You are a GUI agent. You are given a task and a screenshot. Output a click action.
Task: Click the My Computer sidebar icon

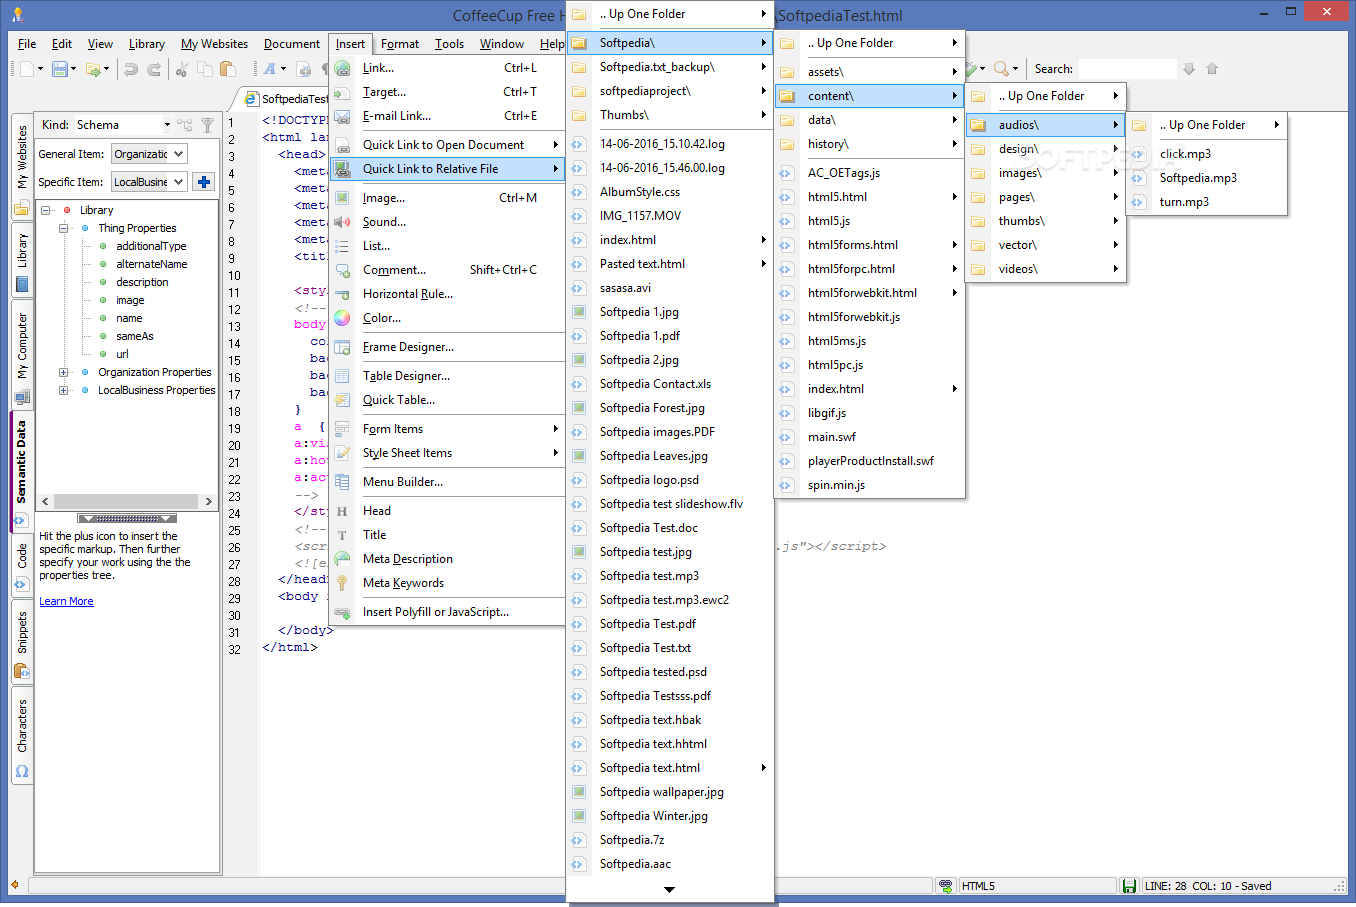click(22, 396)
